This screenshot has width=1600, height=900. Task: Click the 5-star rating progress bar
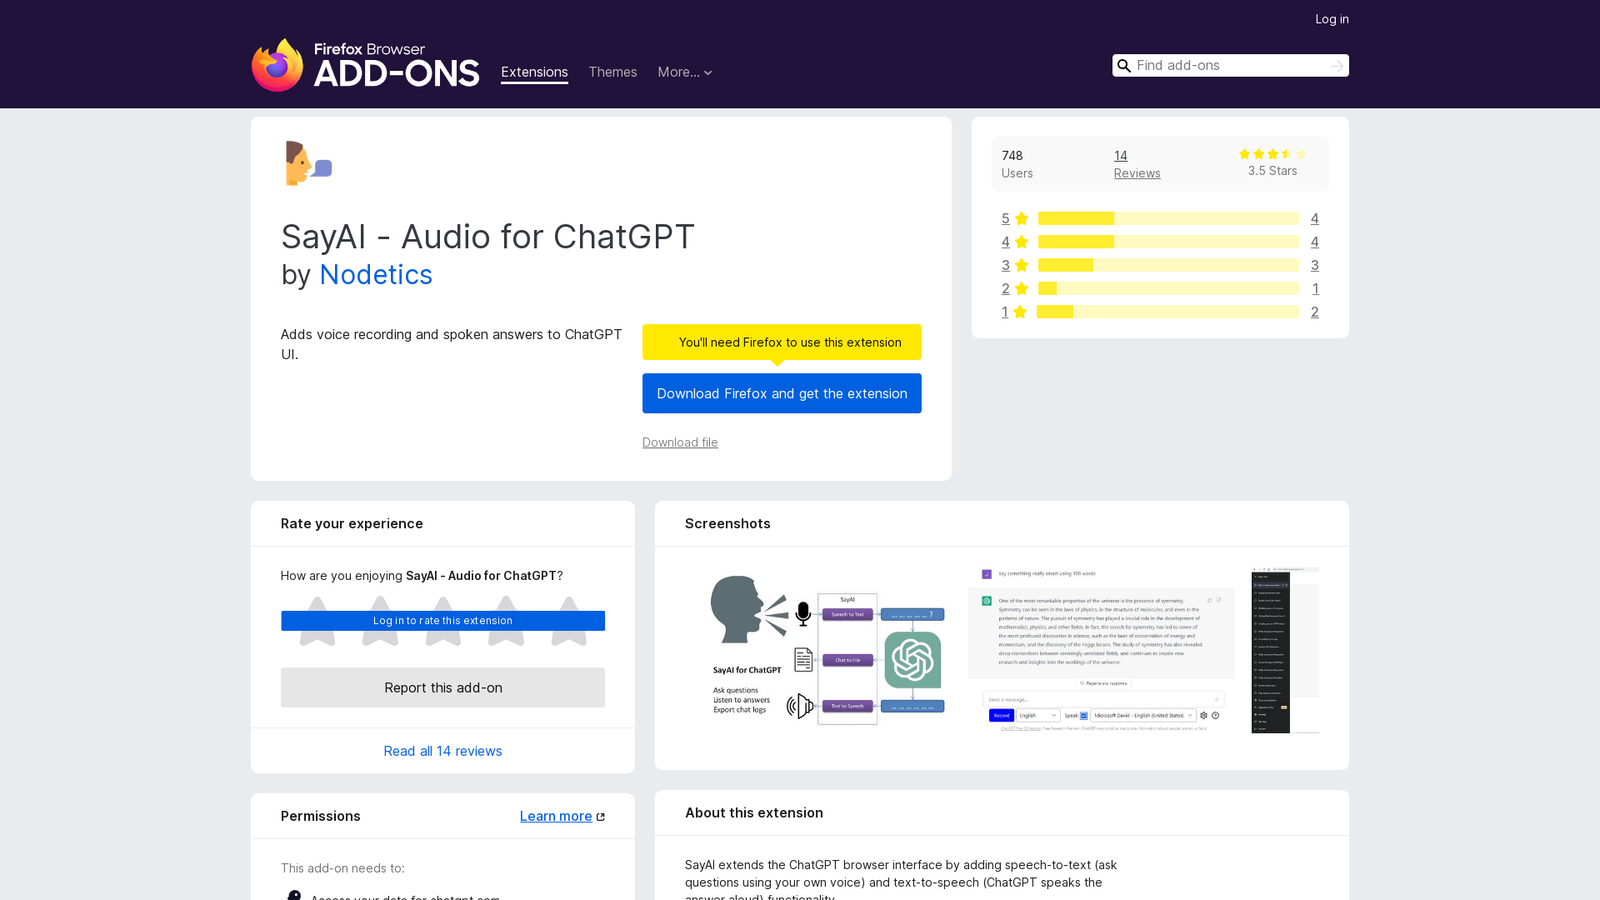[x=1168, y=219]
